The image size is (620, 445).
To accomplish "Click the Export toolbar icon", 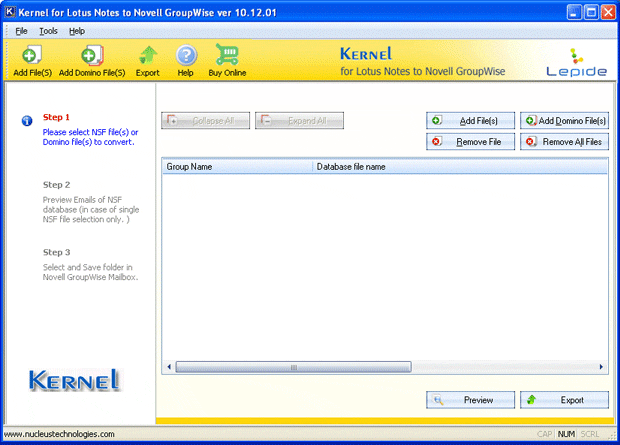I will pyautogui.click(x=147, y=57).
